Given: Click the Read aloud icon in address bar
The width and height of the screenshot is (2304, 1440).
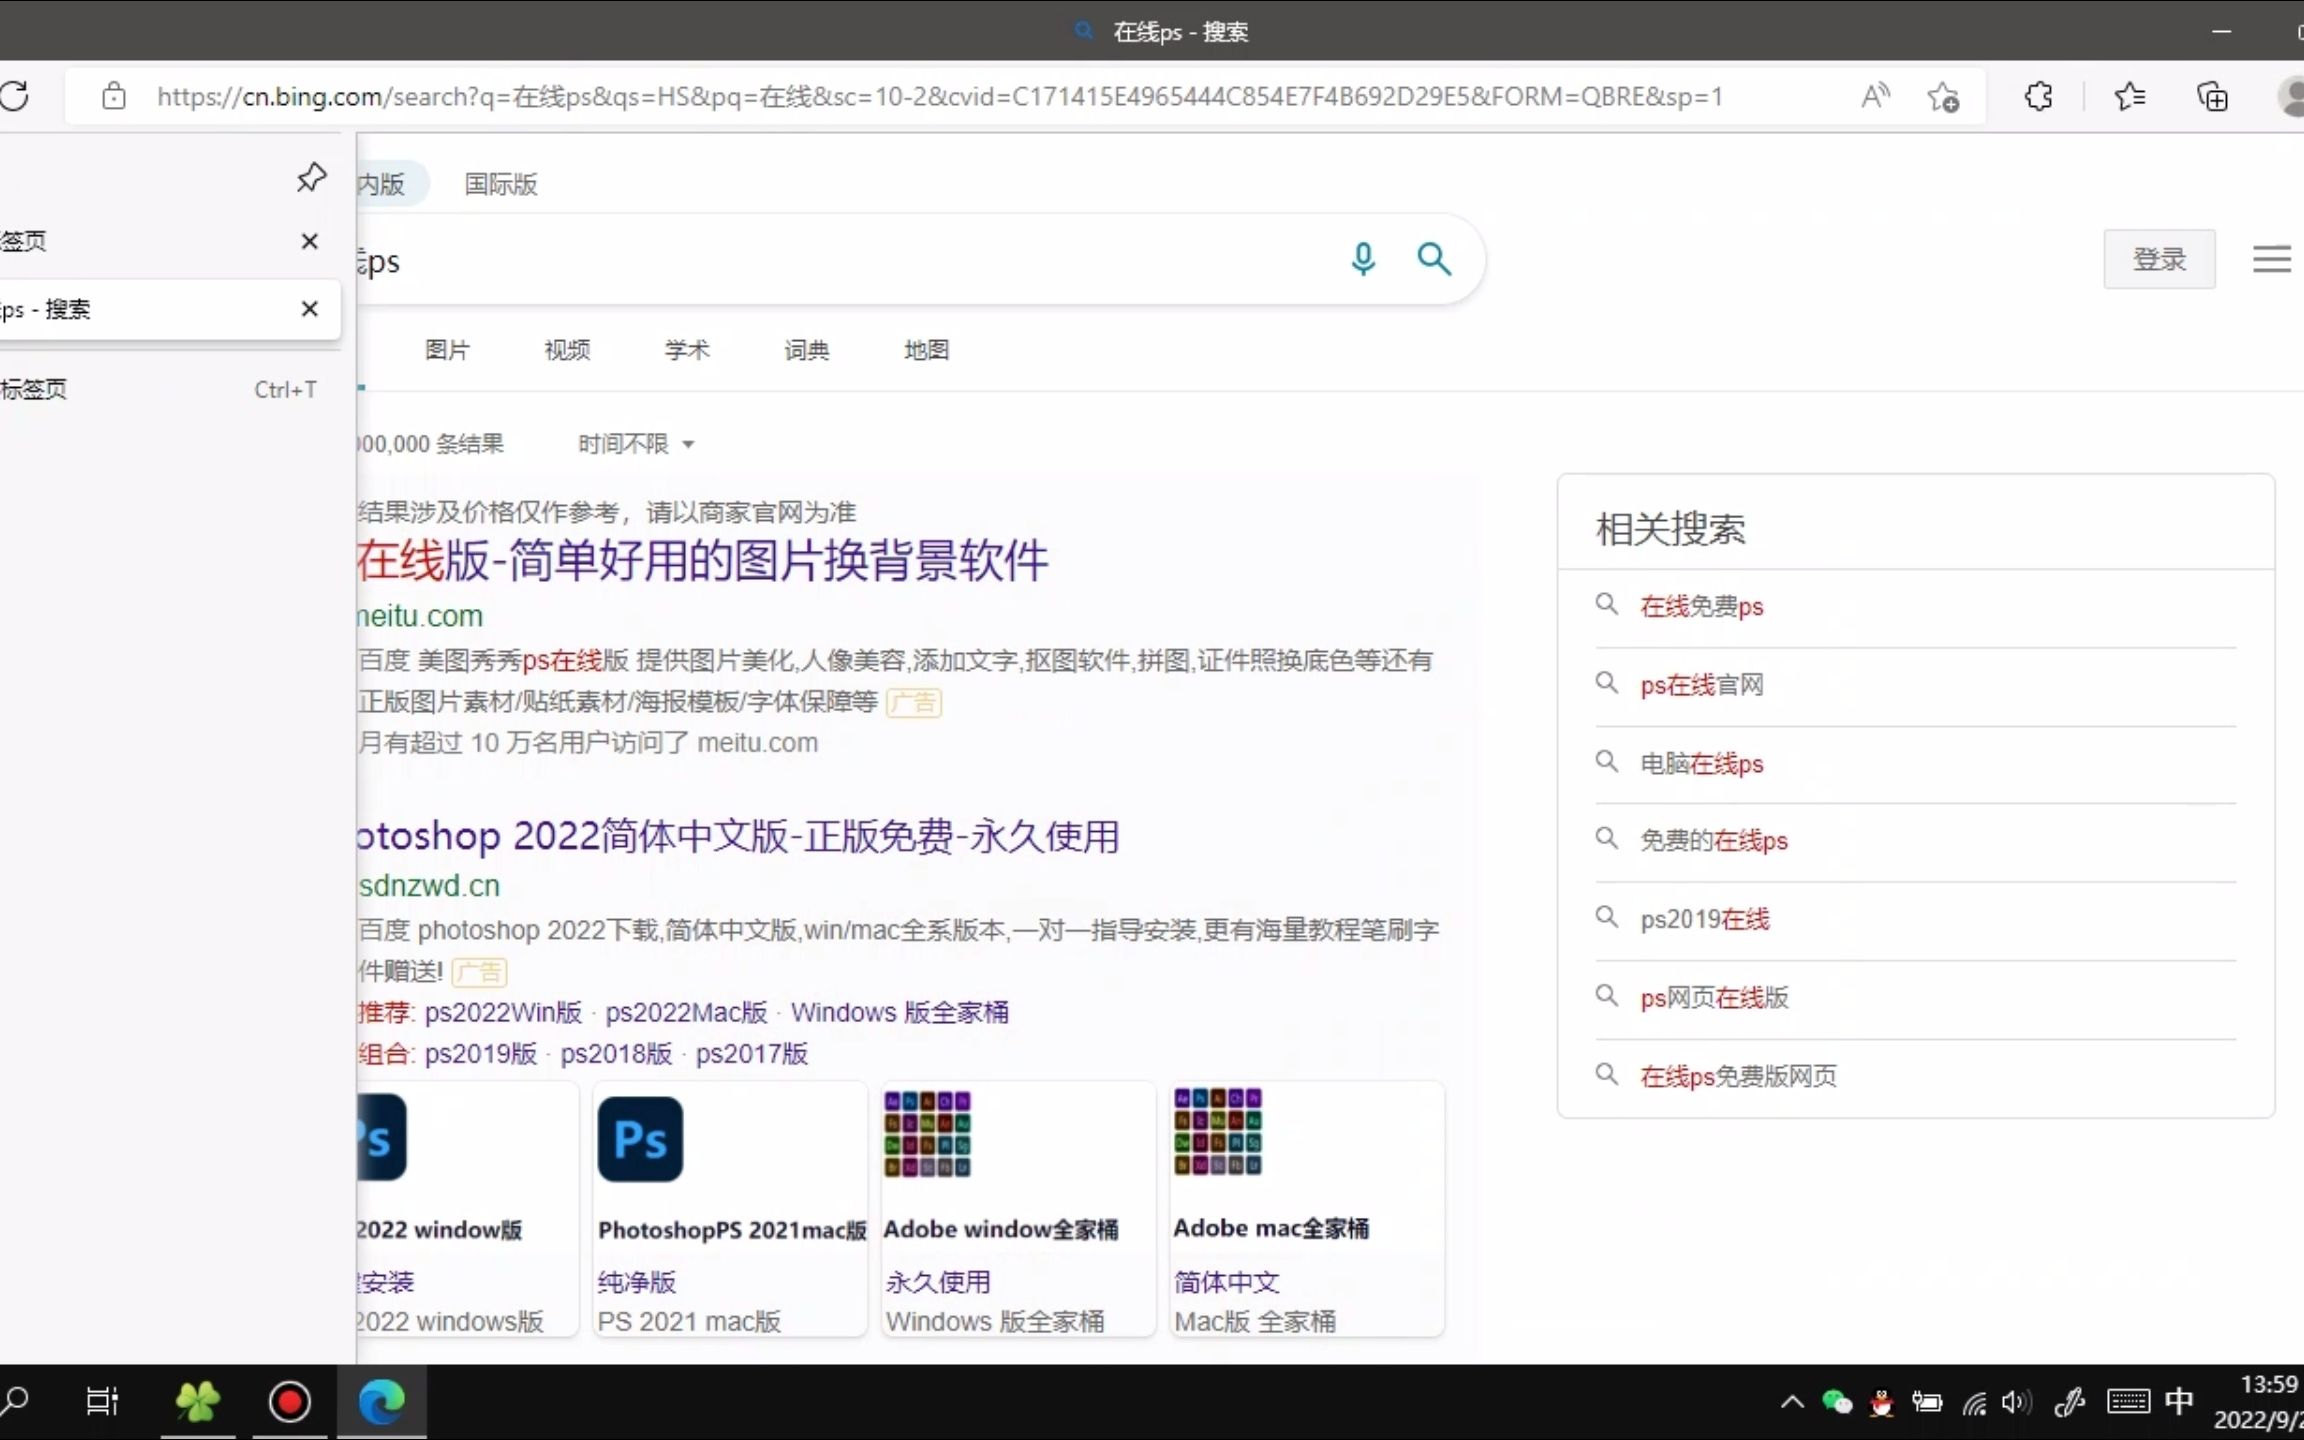Looking at the screenshot, I should (x=1876, y=96).
